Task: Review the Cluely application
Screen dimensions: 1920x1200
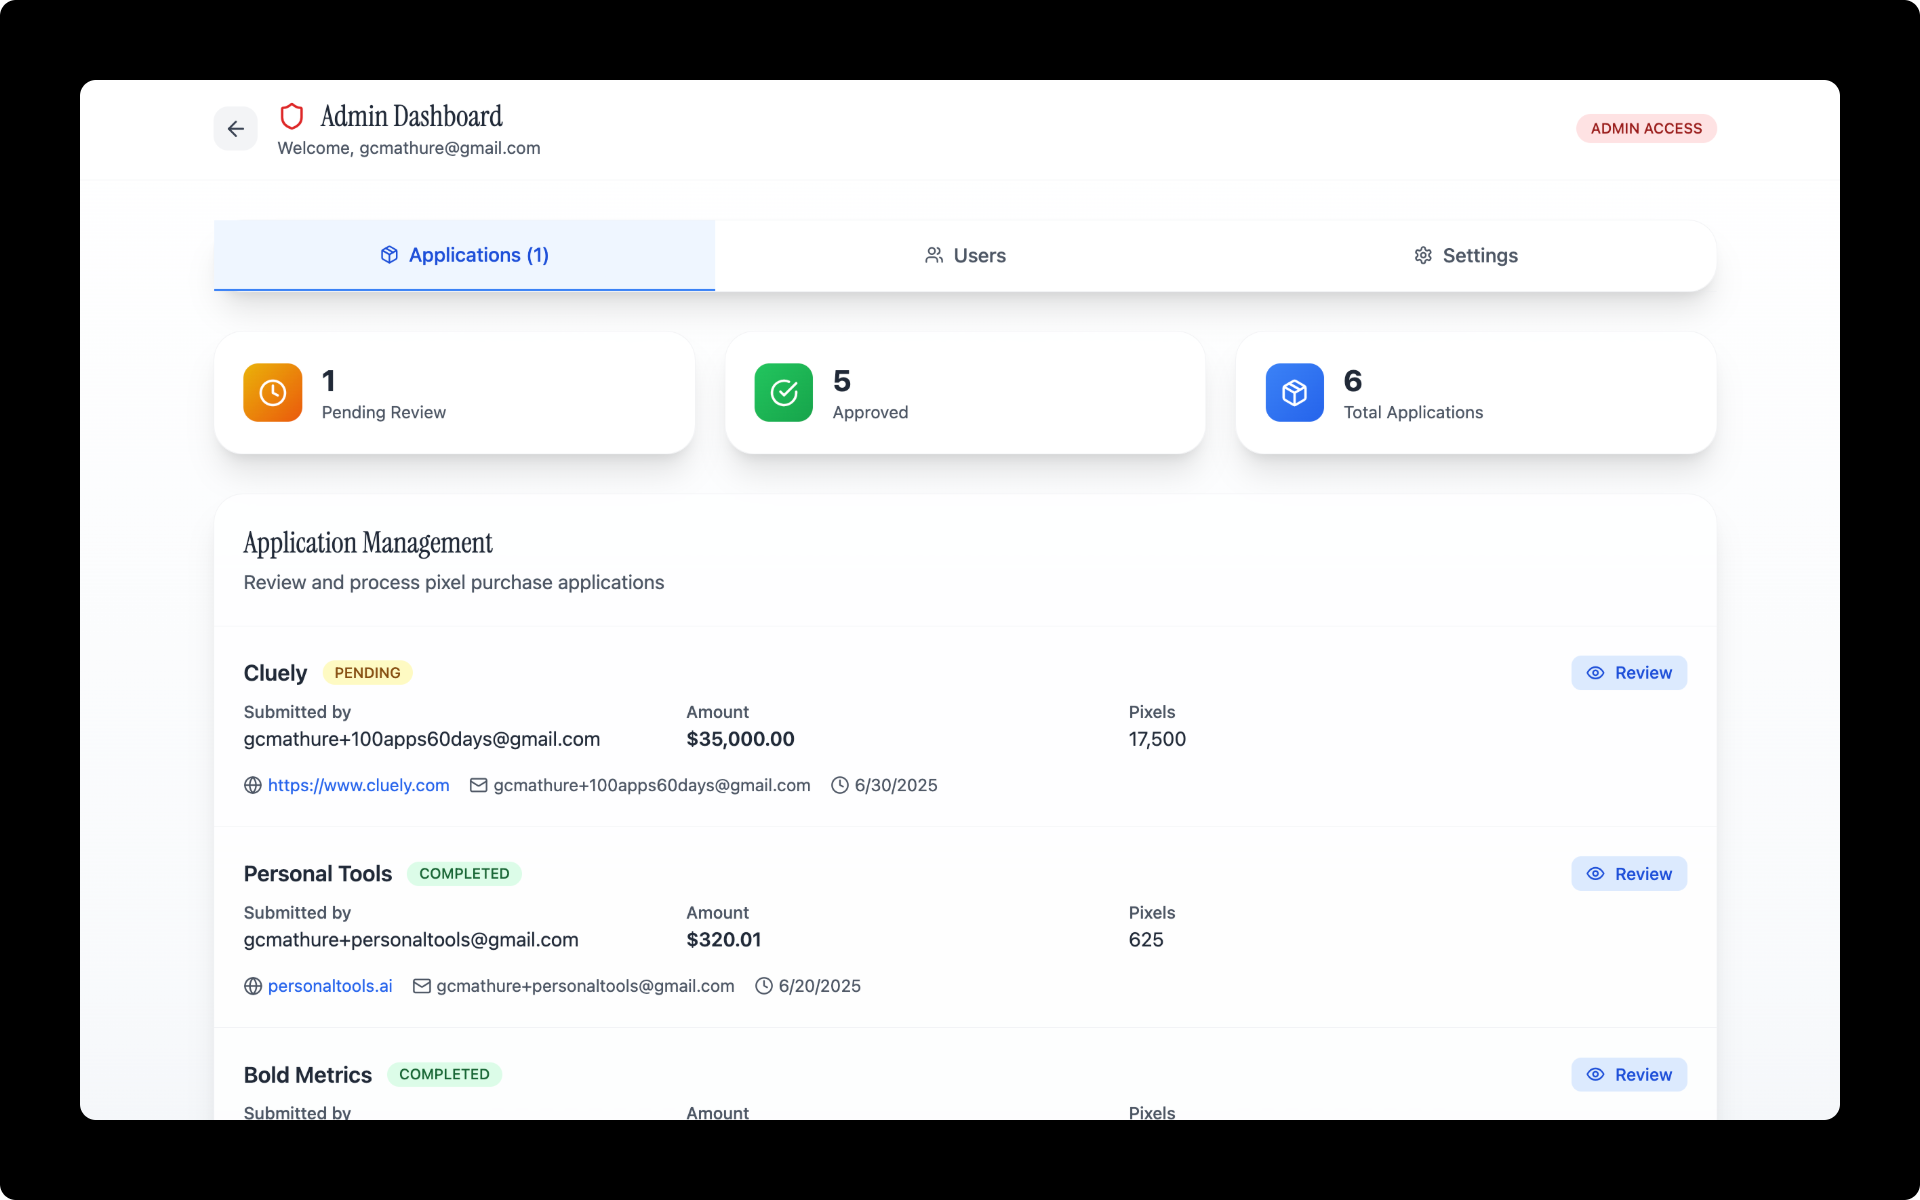Action: (x=1628, y=673)
